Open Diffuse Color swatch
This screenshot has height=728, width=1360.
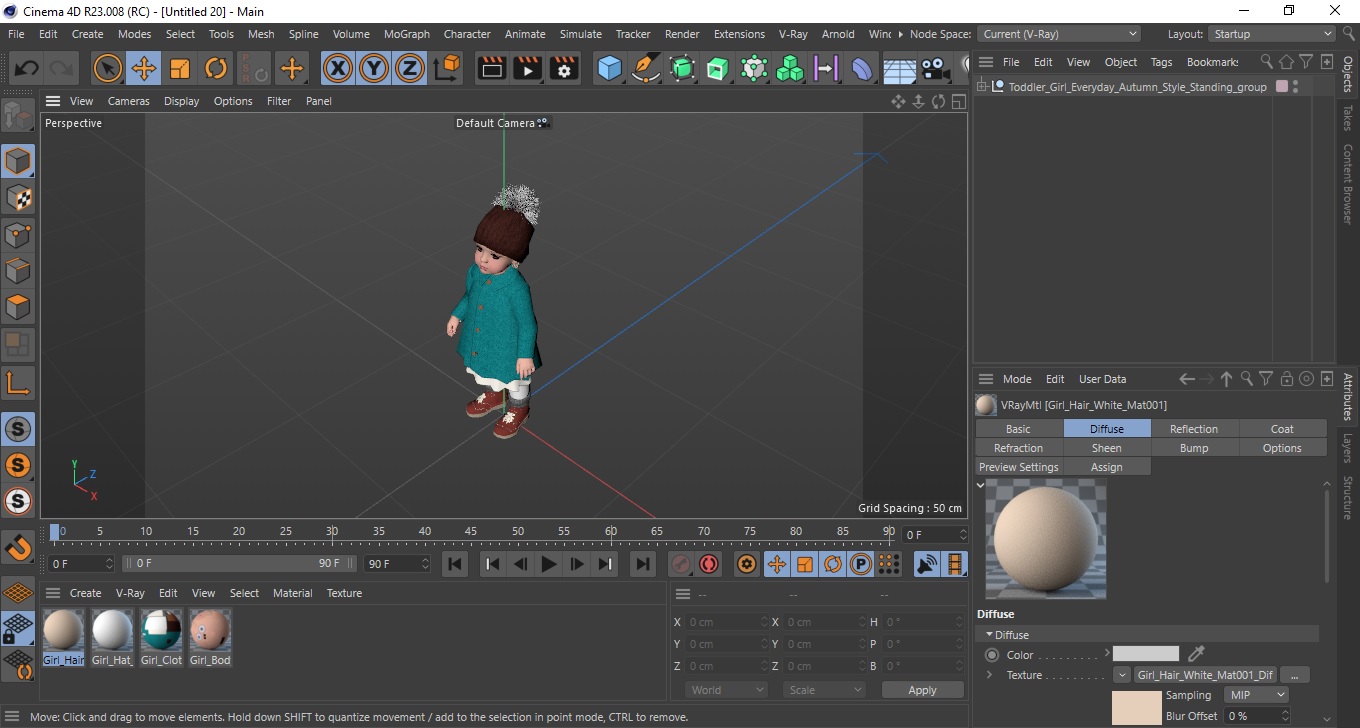tap(1146, 654)
